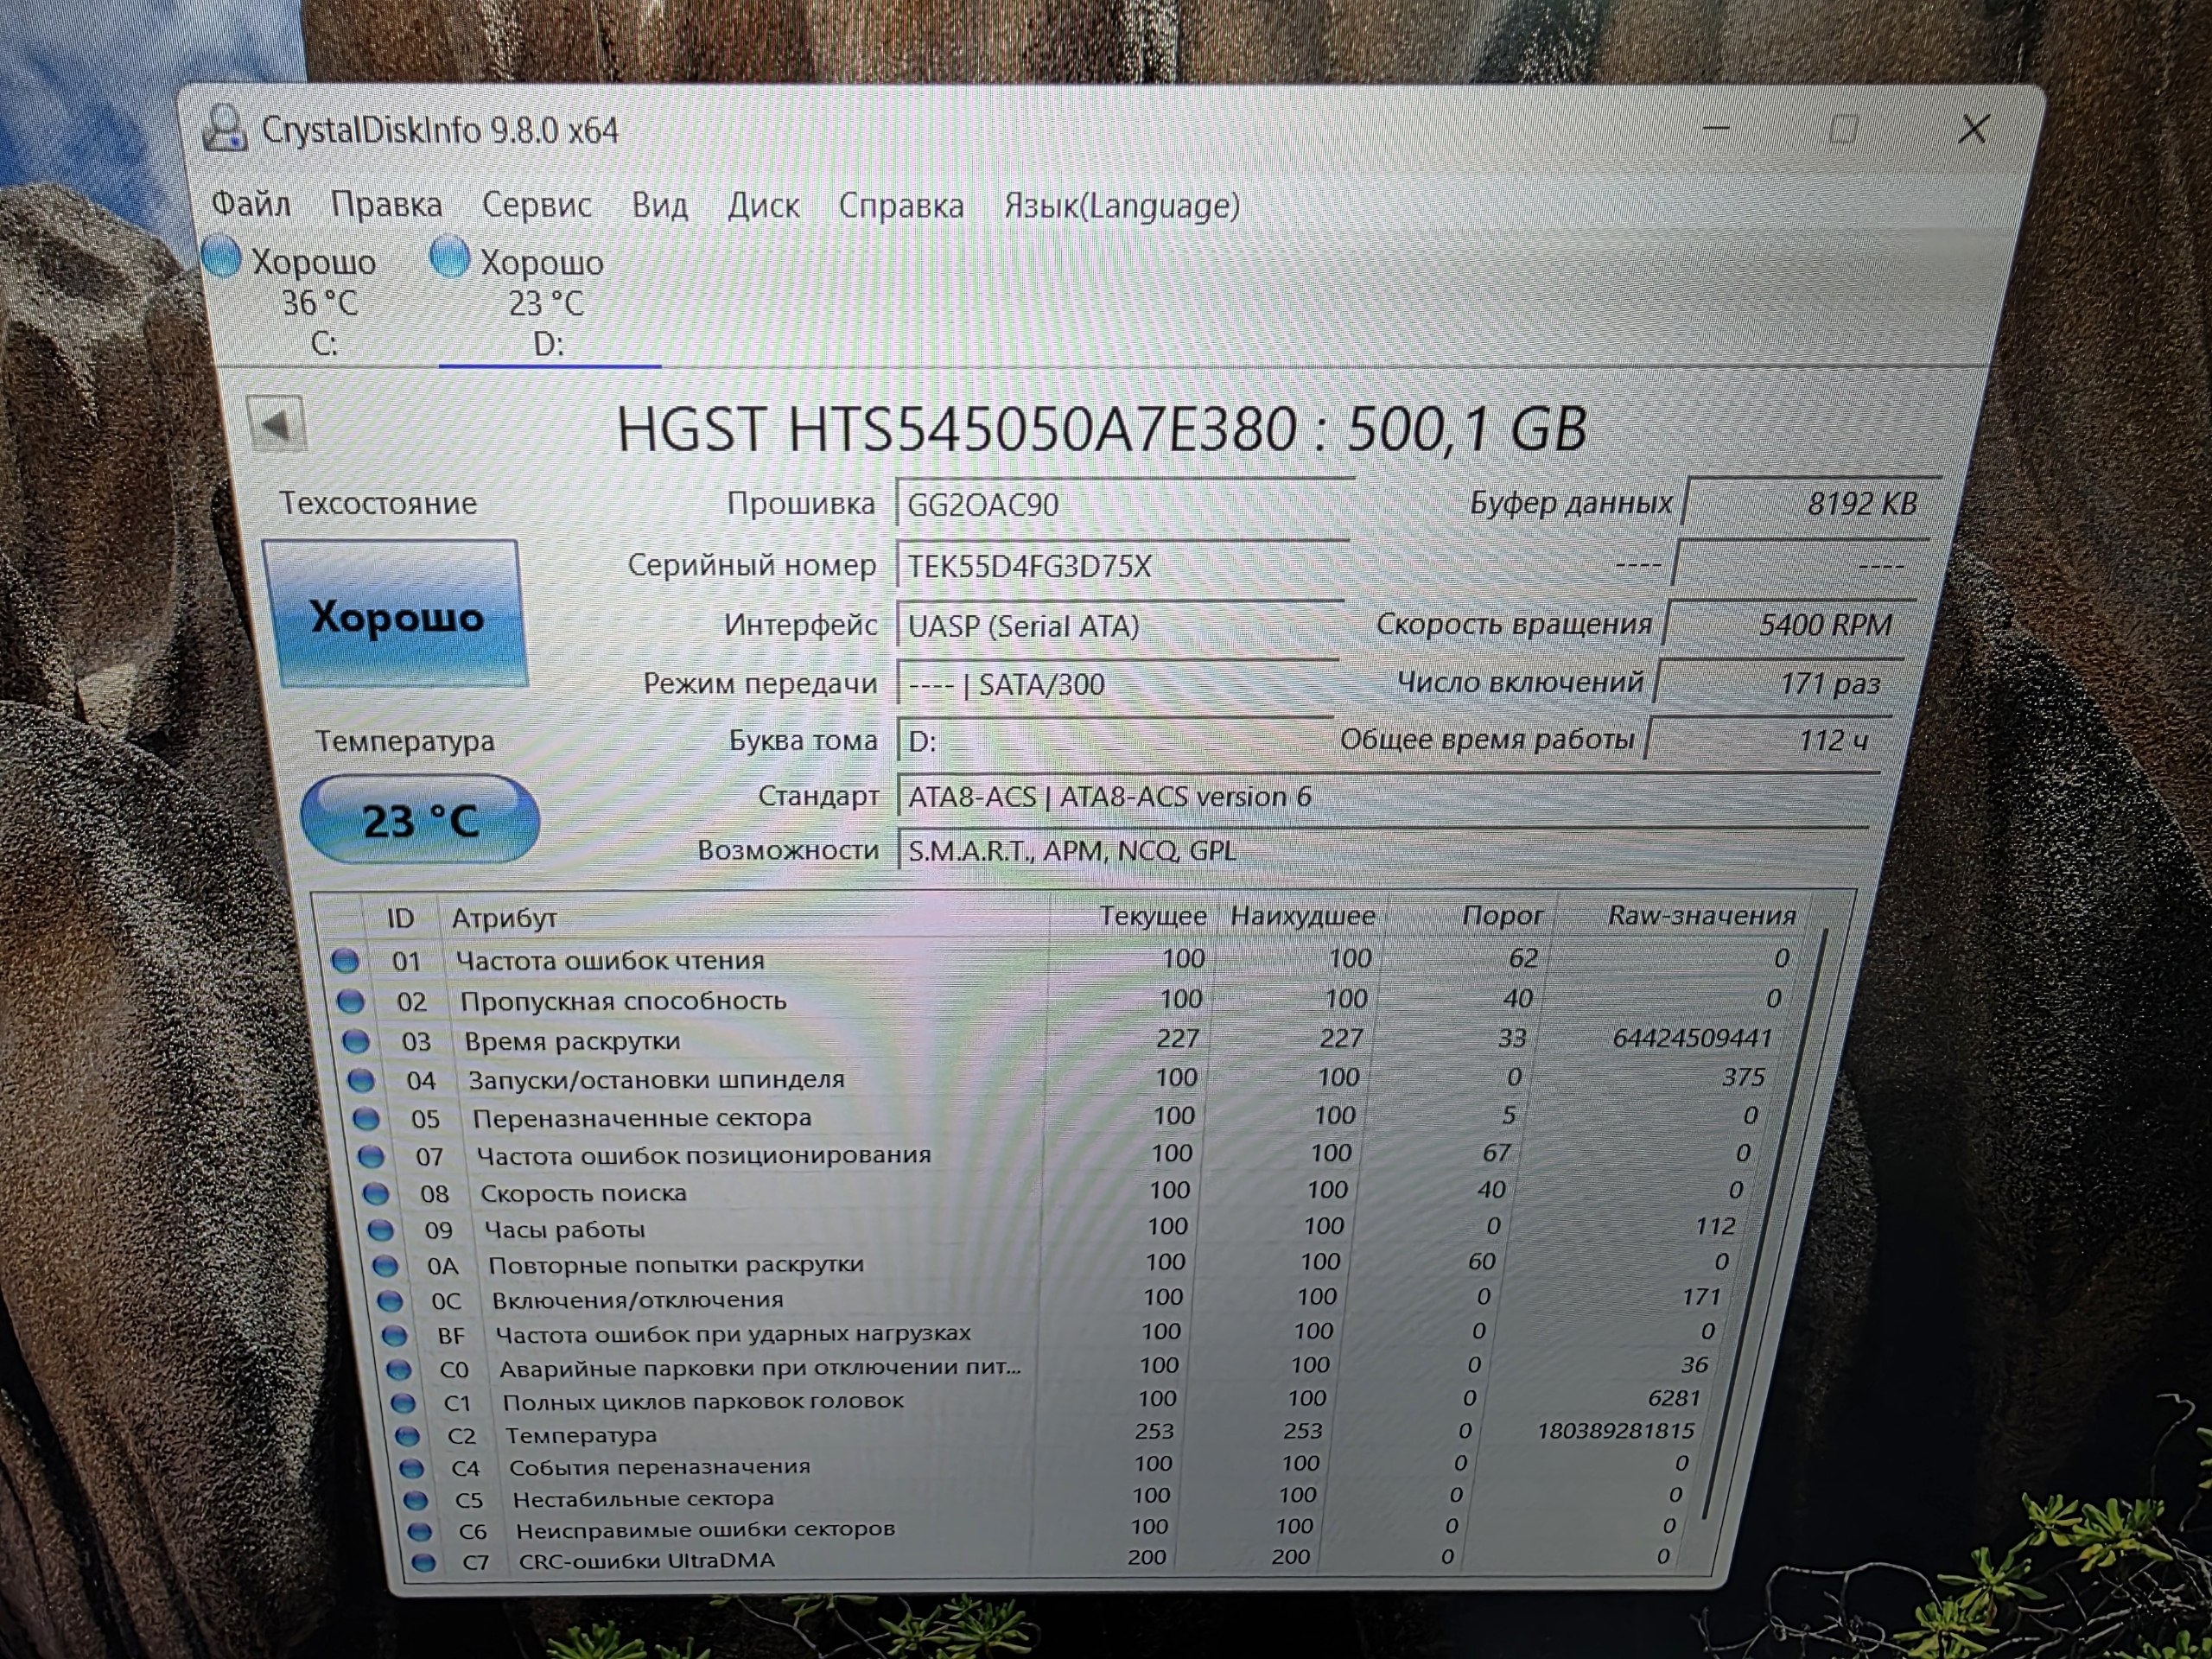Click the 8192 KB buffer size field
The image size is (2212, 1659).
click(x=1813, y=502)
